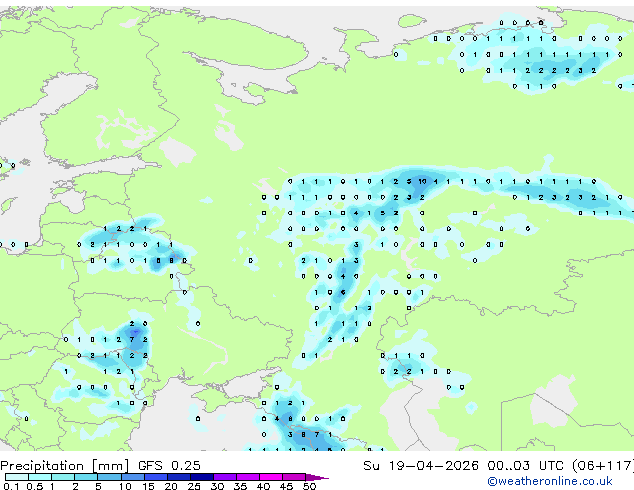
Task: Click the 30–35 mm purple legend swatch
Action: pyautogui.click(x=224, y=477)
